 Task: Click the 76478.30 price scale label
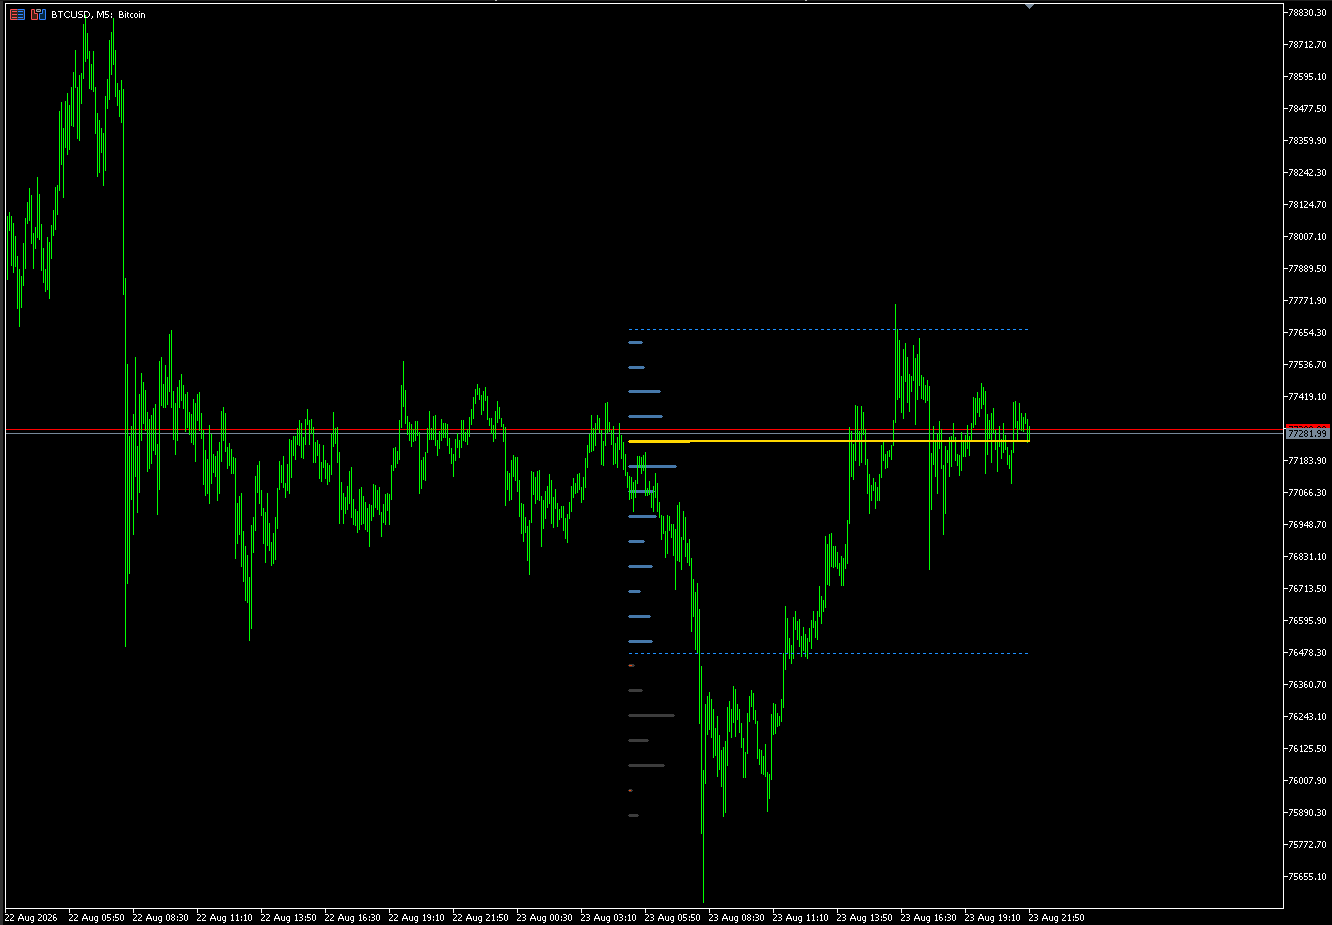coord(1308,652)
